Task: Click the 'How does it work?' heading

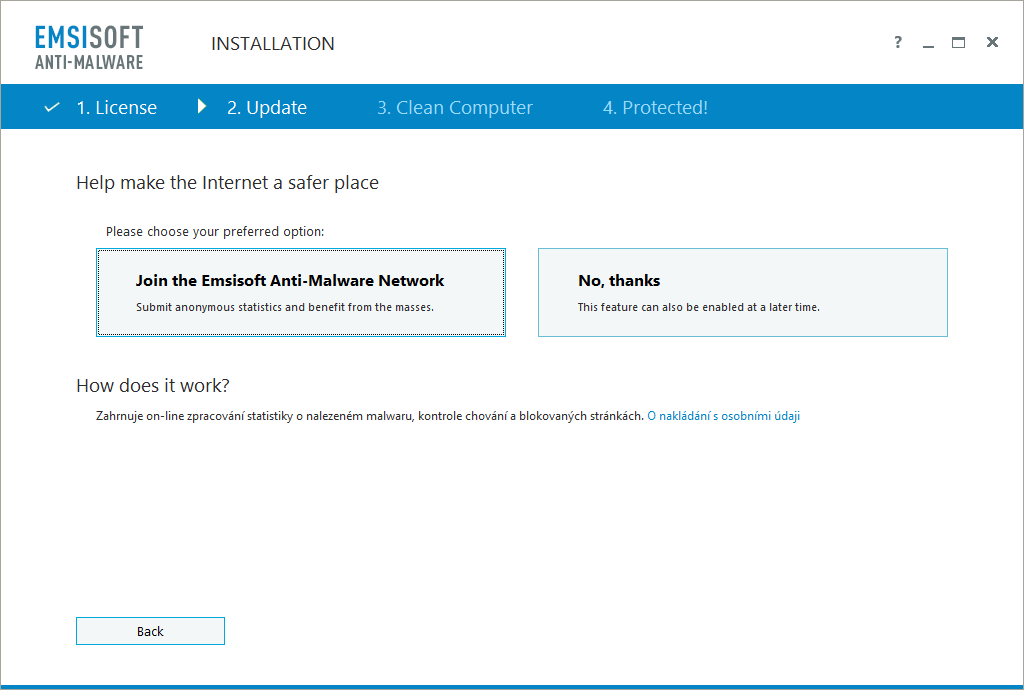Action: [153, 386]
